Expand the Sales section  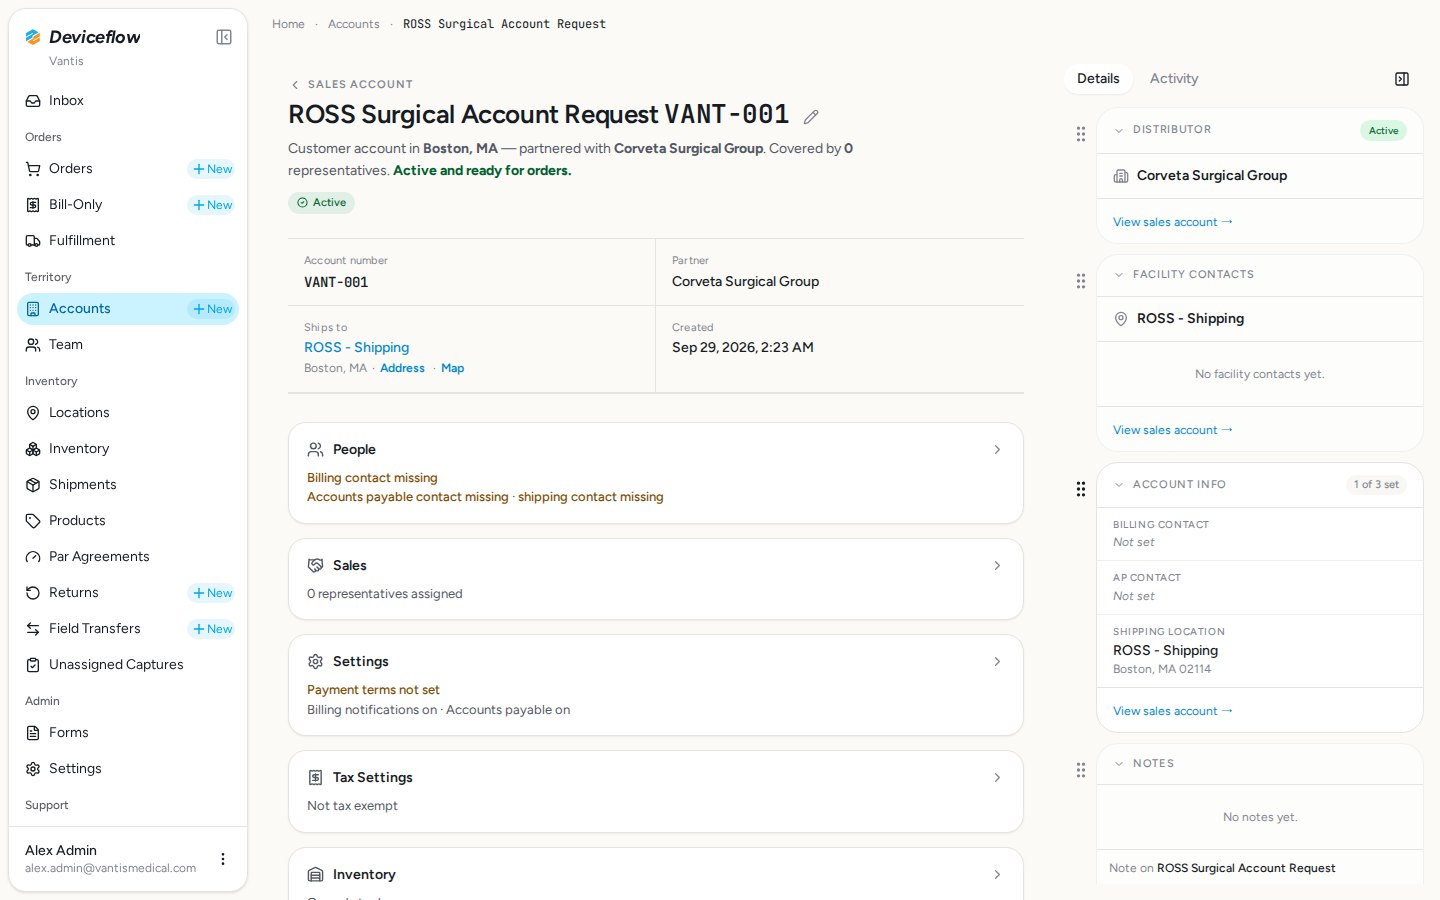[x=655, y=579]
